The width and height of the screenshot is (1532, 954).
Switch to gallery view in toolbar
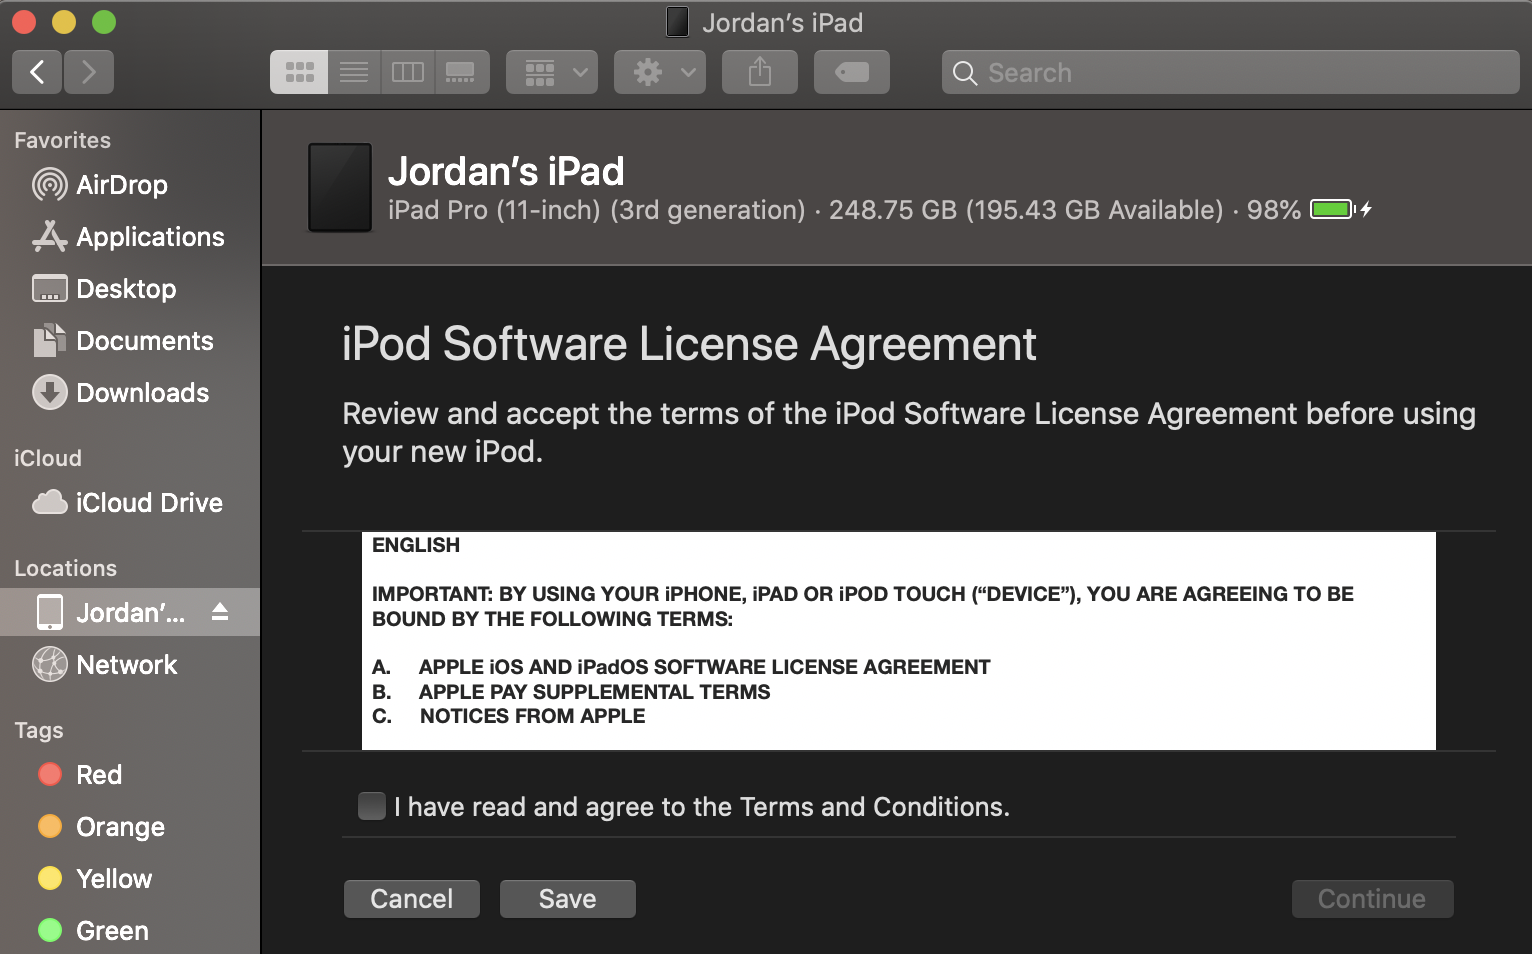coord(461,72)
